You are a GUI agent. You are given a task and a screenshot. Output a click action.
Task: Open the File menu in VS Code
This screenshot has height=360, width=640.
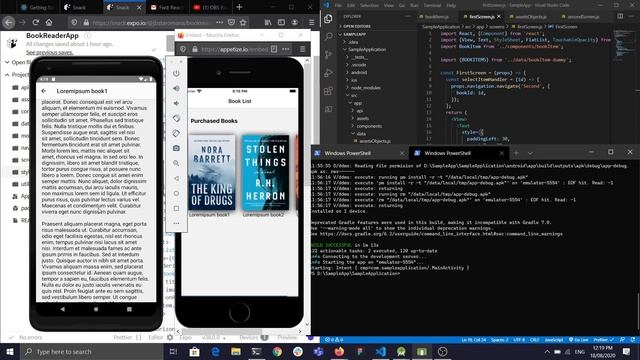[338, 5]
